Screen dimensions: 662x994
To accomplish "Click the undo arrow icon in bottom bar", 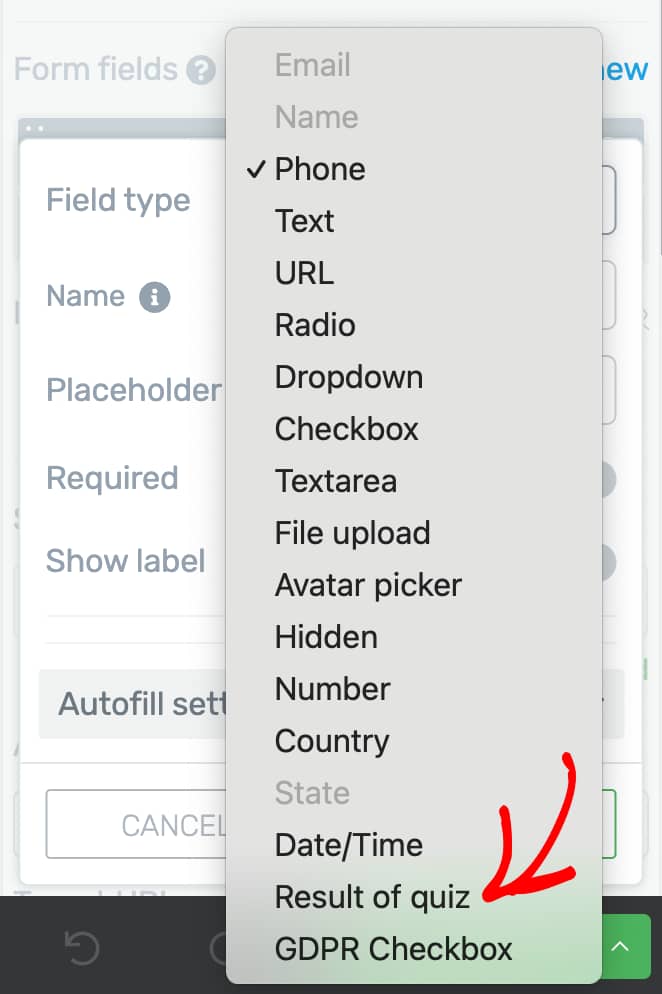I will [x=82, y=948].
